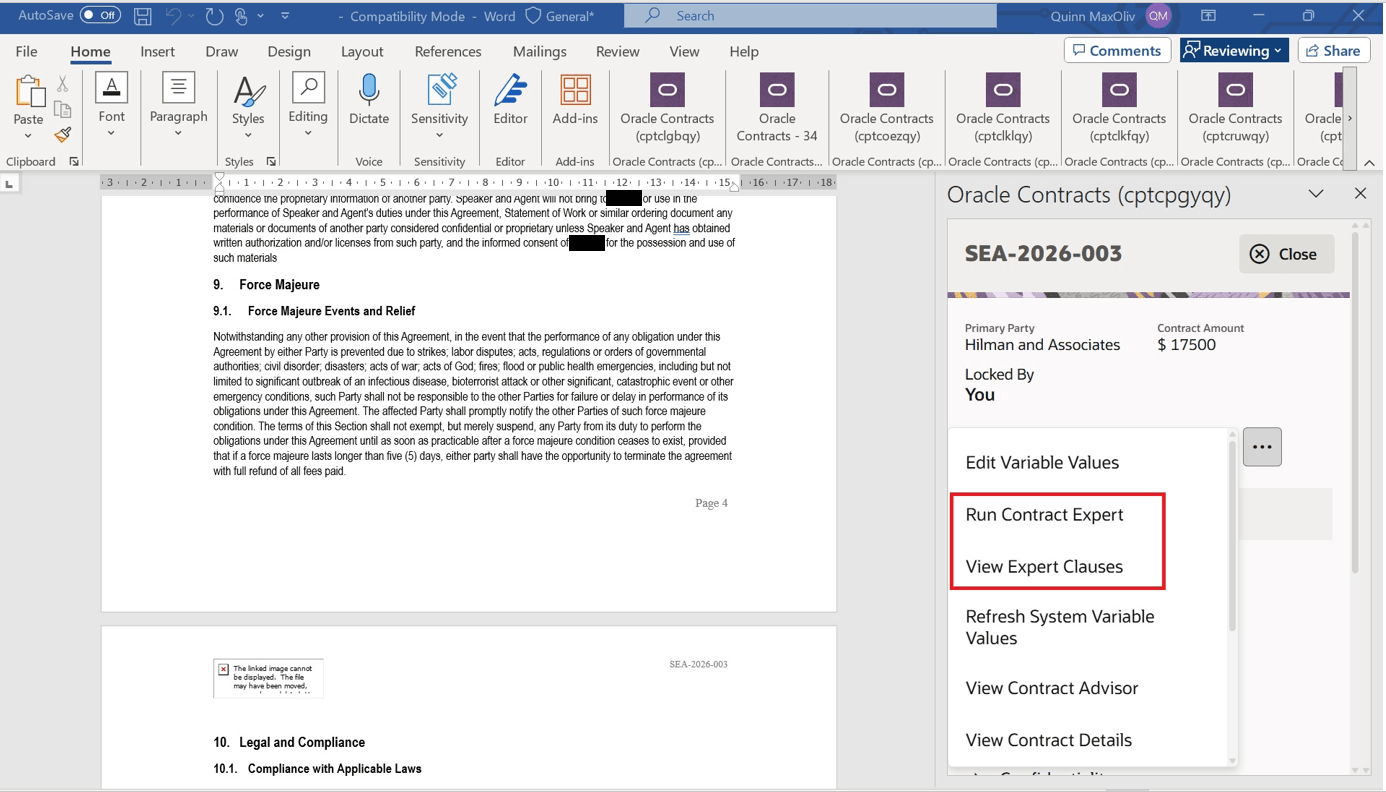Click the Format Painter brush icon
1386x792 pixels.
(x=63, y=134)
